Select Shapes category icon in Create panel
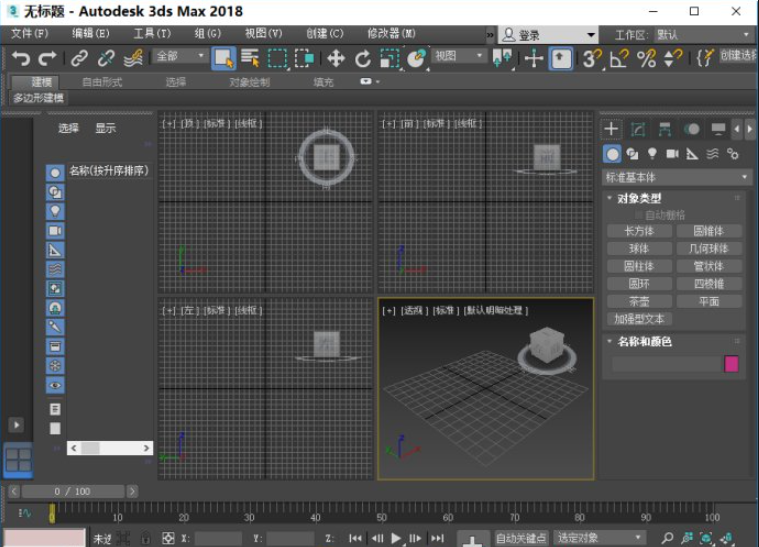Screen dimensions: 759x547 (x=632, y=154)
